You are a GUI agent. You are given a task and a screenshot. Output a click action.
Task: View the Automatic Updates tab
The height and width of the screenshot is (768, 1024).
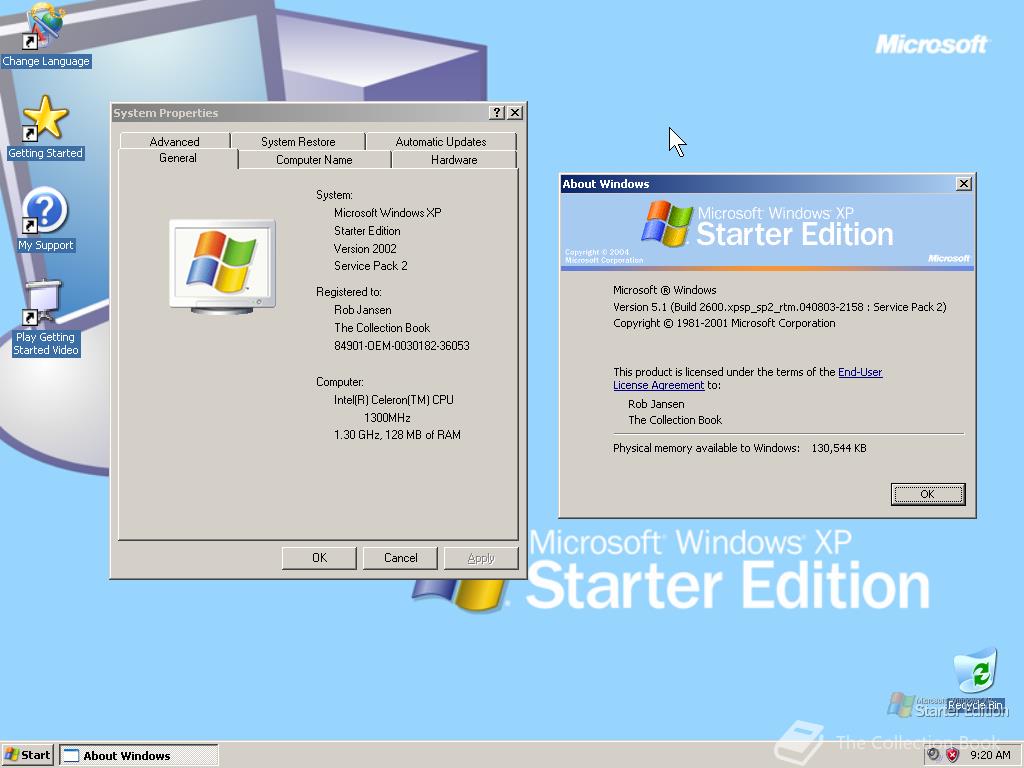[442, 141]
